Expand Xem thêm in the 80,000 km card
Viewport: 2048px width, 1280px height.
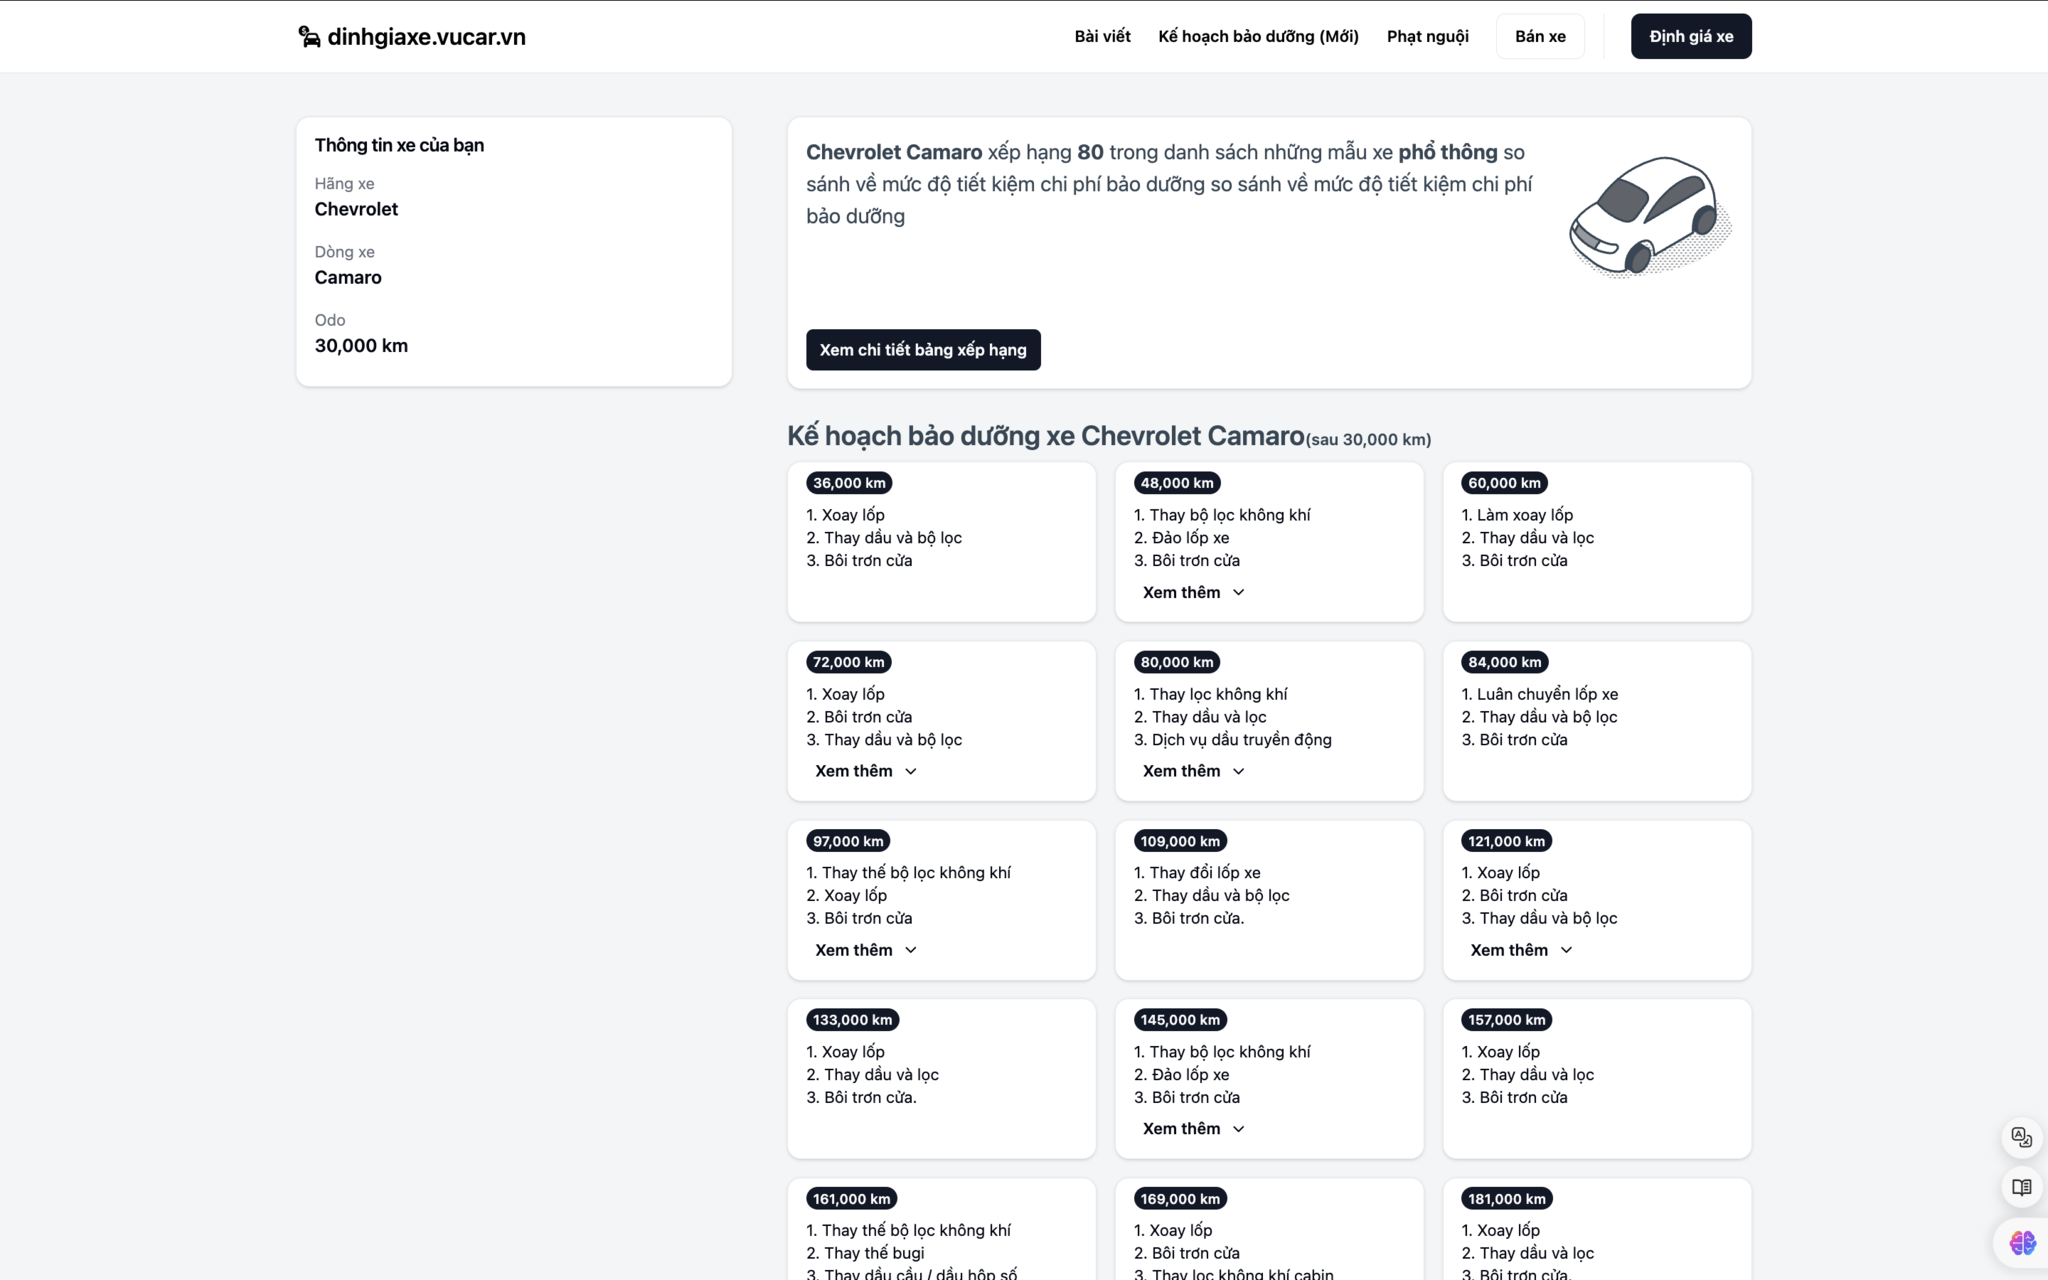1193,771
